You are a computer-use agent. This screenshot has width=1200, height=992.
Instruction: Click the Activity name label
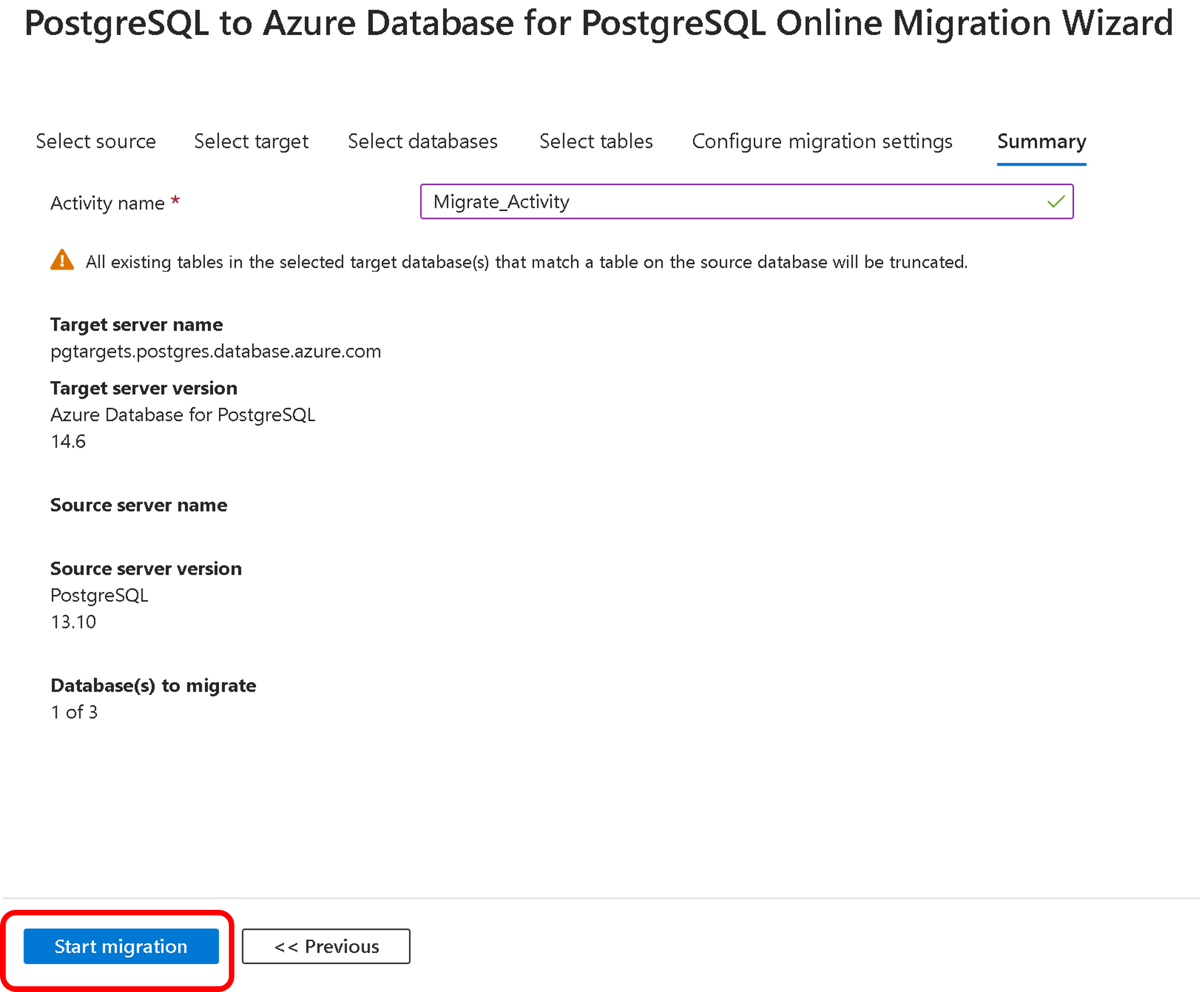[x=107, y=202]
